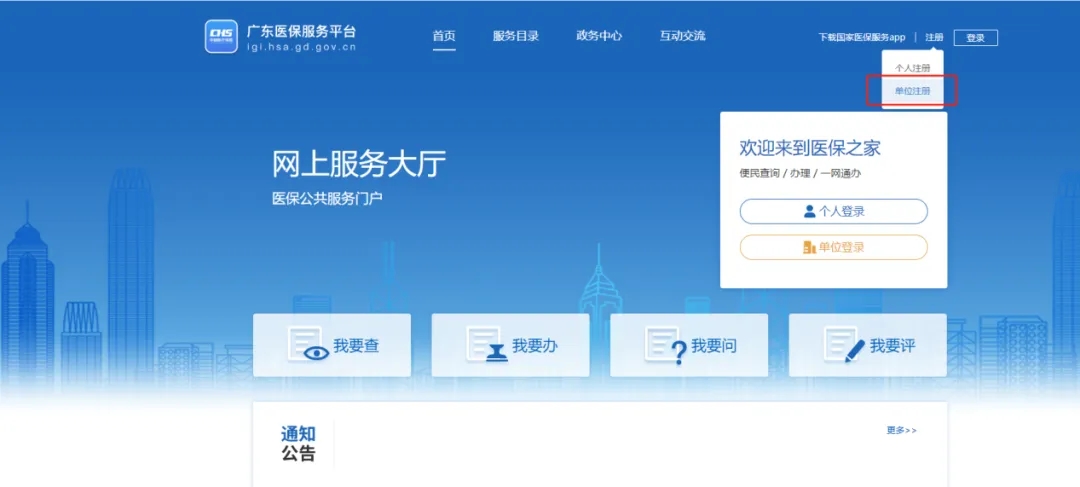Select 个人注册 from the dropdown
Screen dimensions: 1080x487
(912, 68)
